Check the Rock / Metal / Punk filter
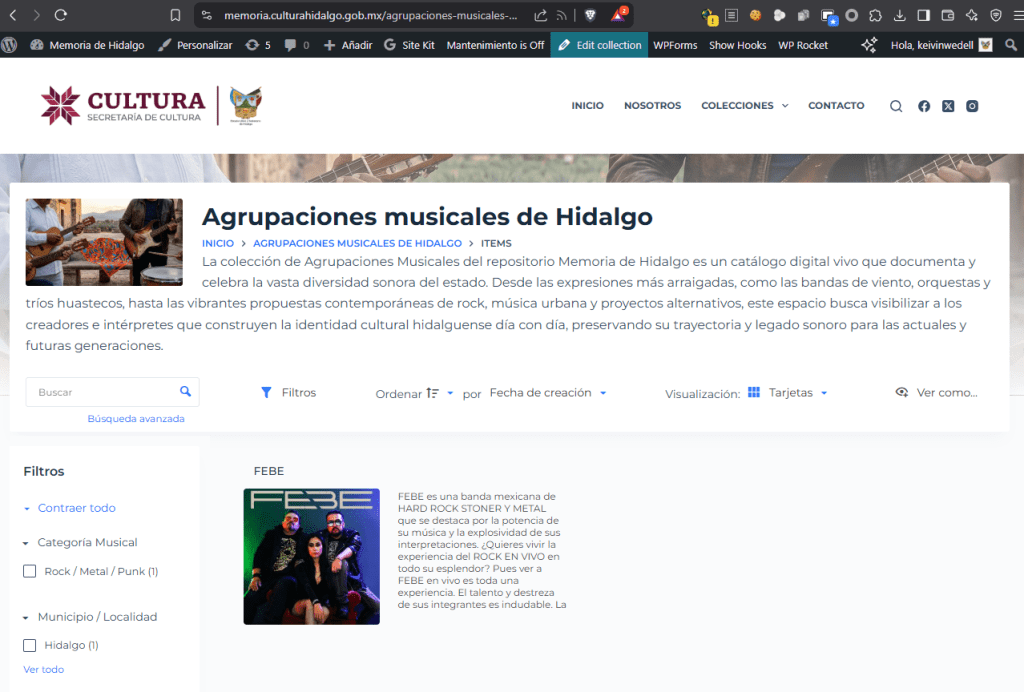The image size is (1024, 692). 30,572
